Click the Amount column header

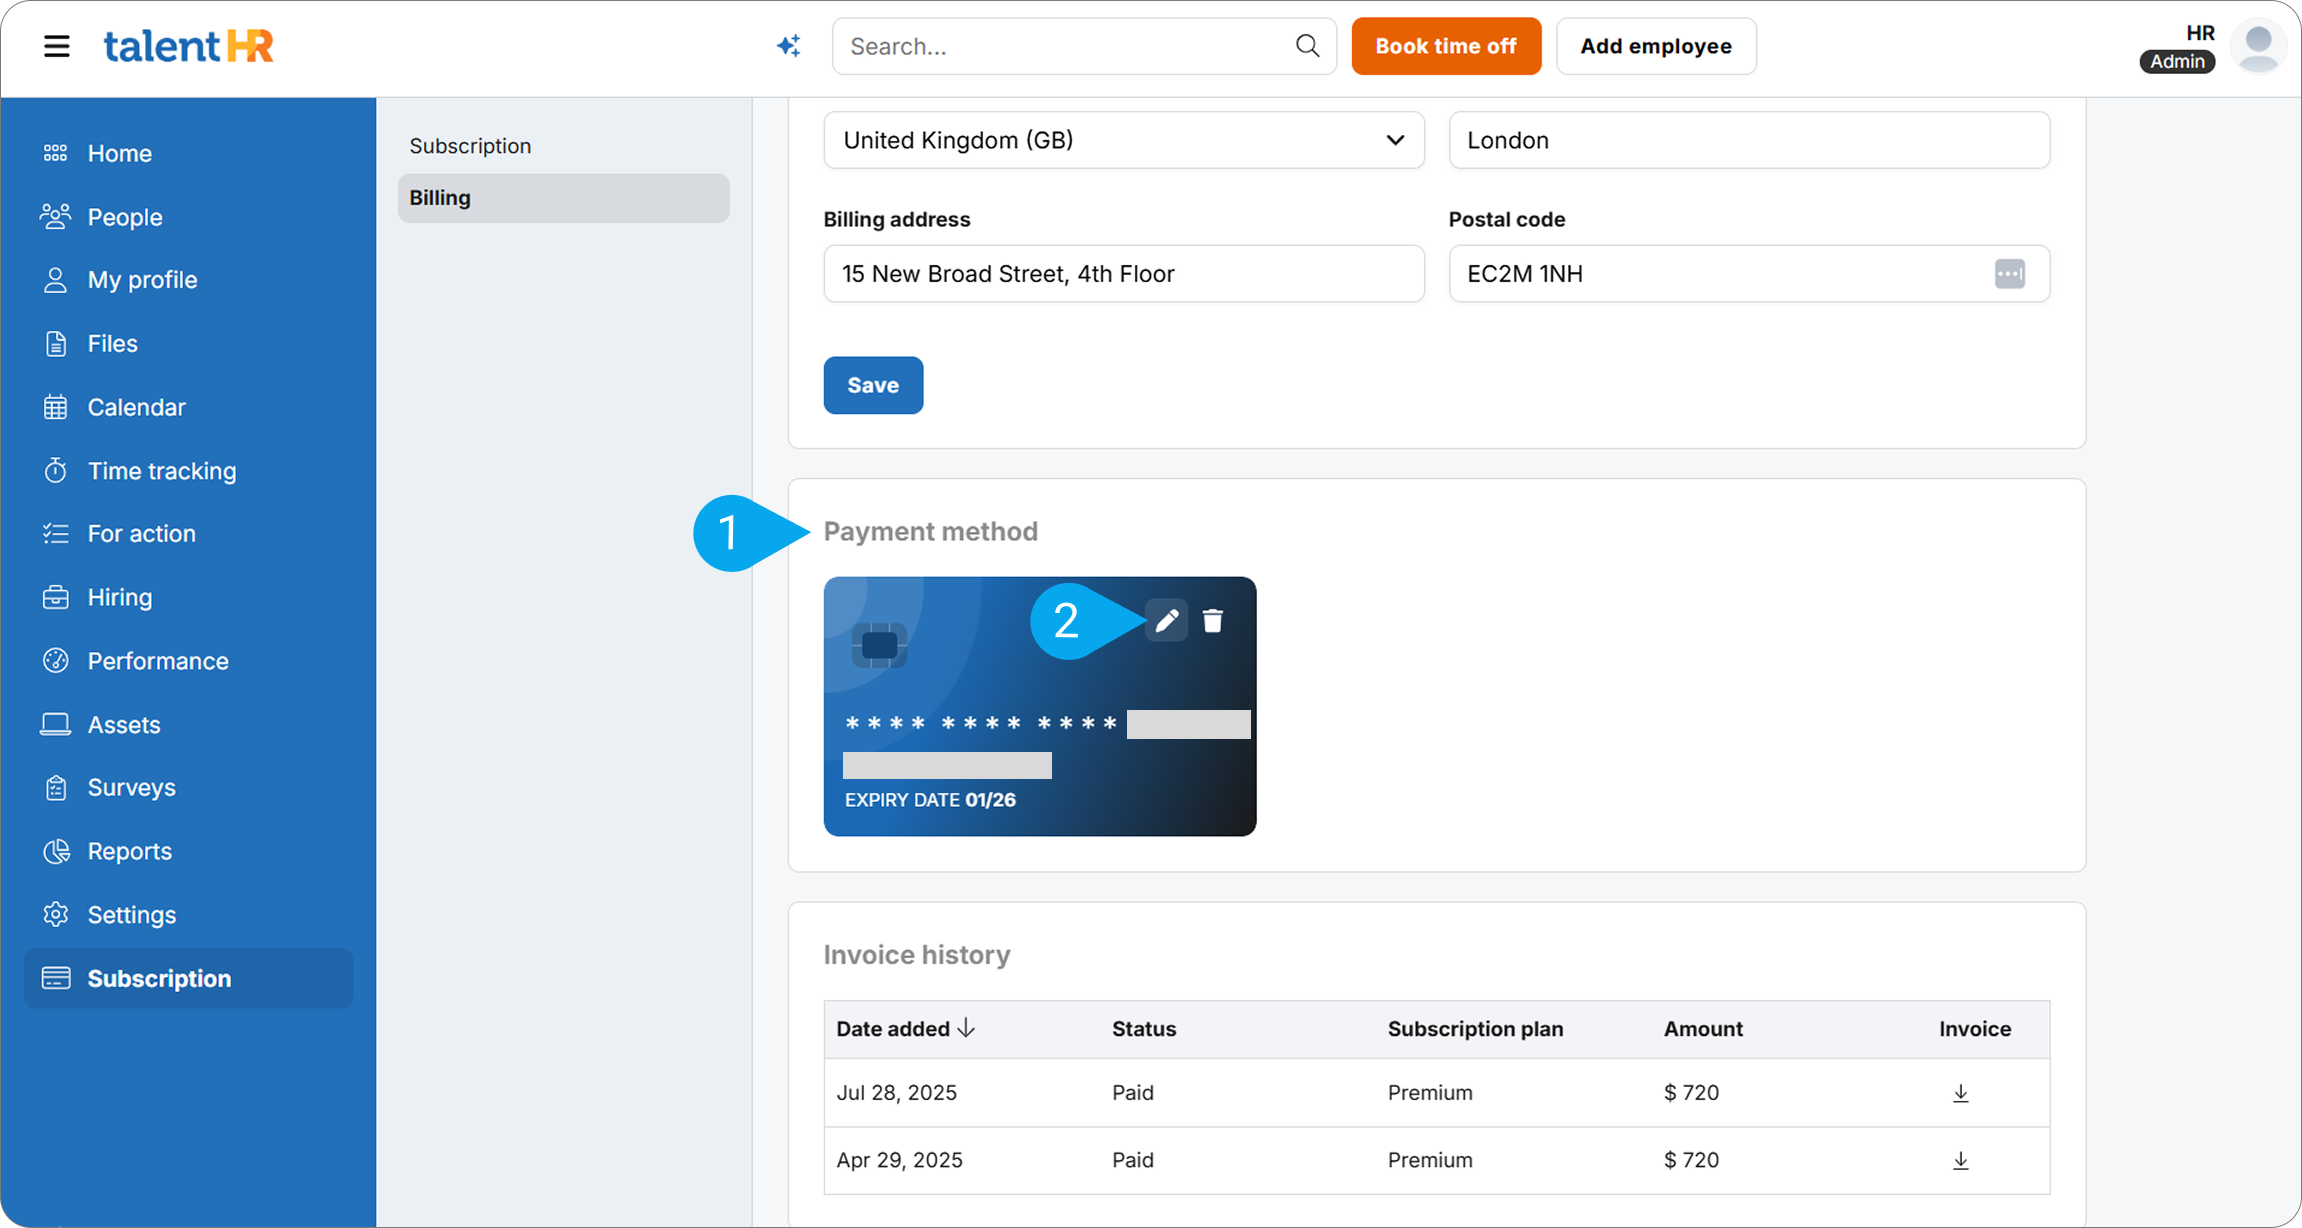tap(1703, 1029)
